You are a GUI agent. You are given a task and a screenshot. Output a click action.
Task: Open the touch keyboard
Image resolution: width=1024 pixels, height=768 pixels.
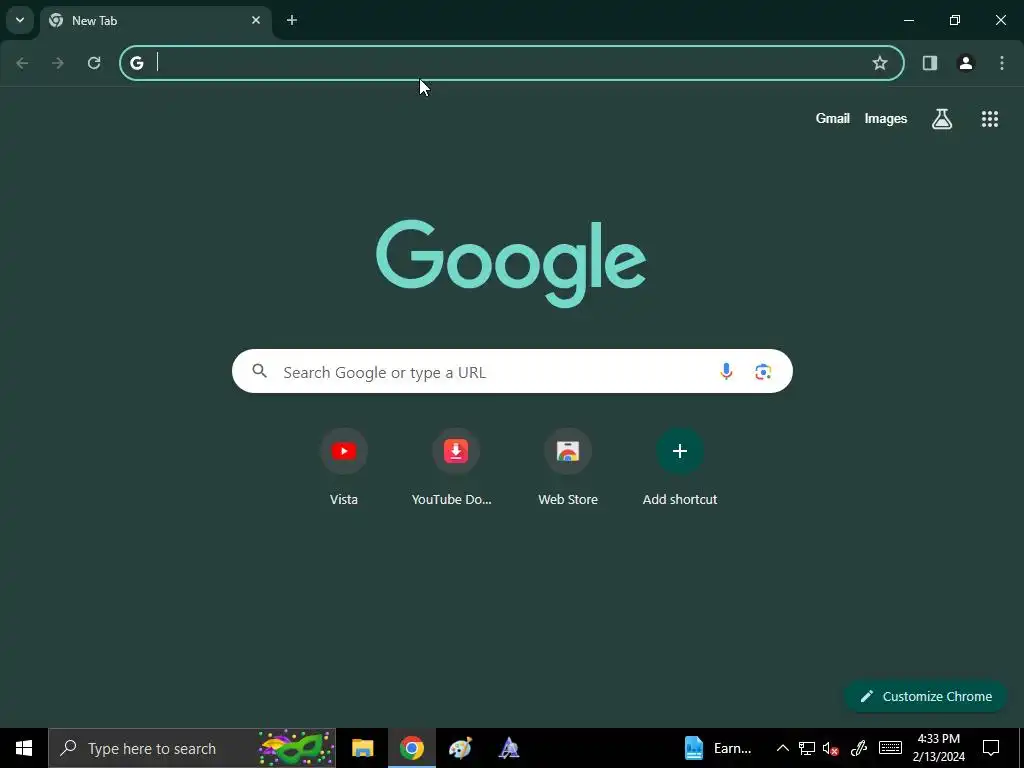click(x=890, y=748)
